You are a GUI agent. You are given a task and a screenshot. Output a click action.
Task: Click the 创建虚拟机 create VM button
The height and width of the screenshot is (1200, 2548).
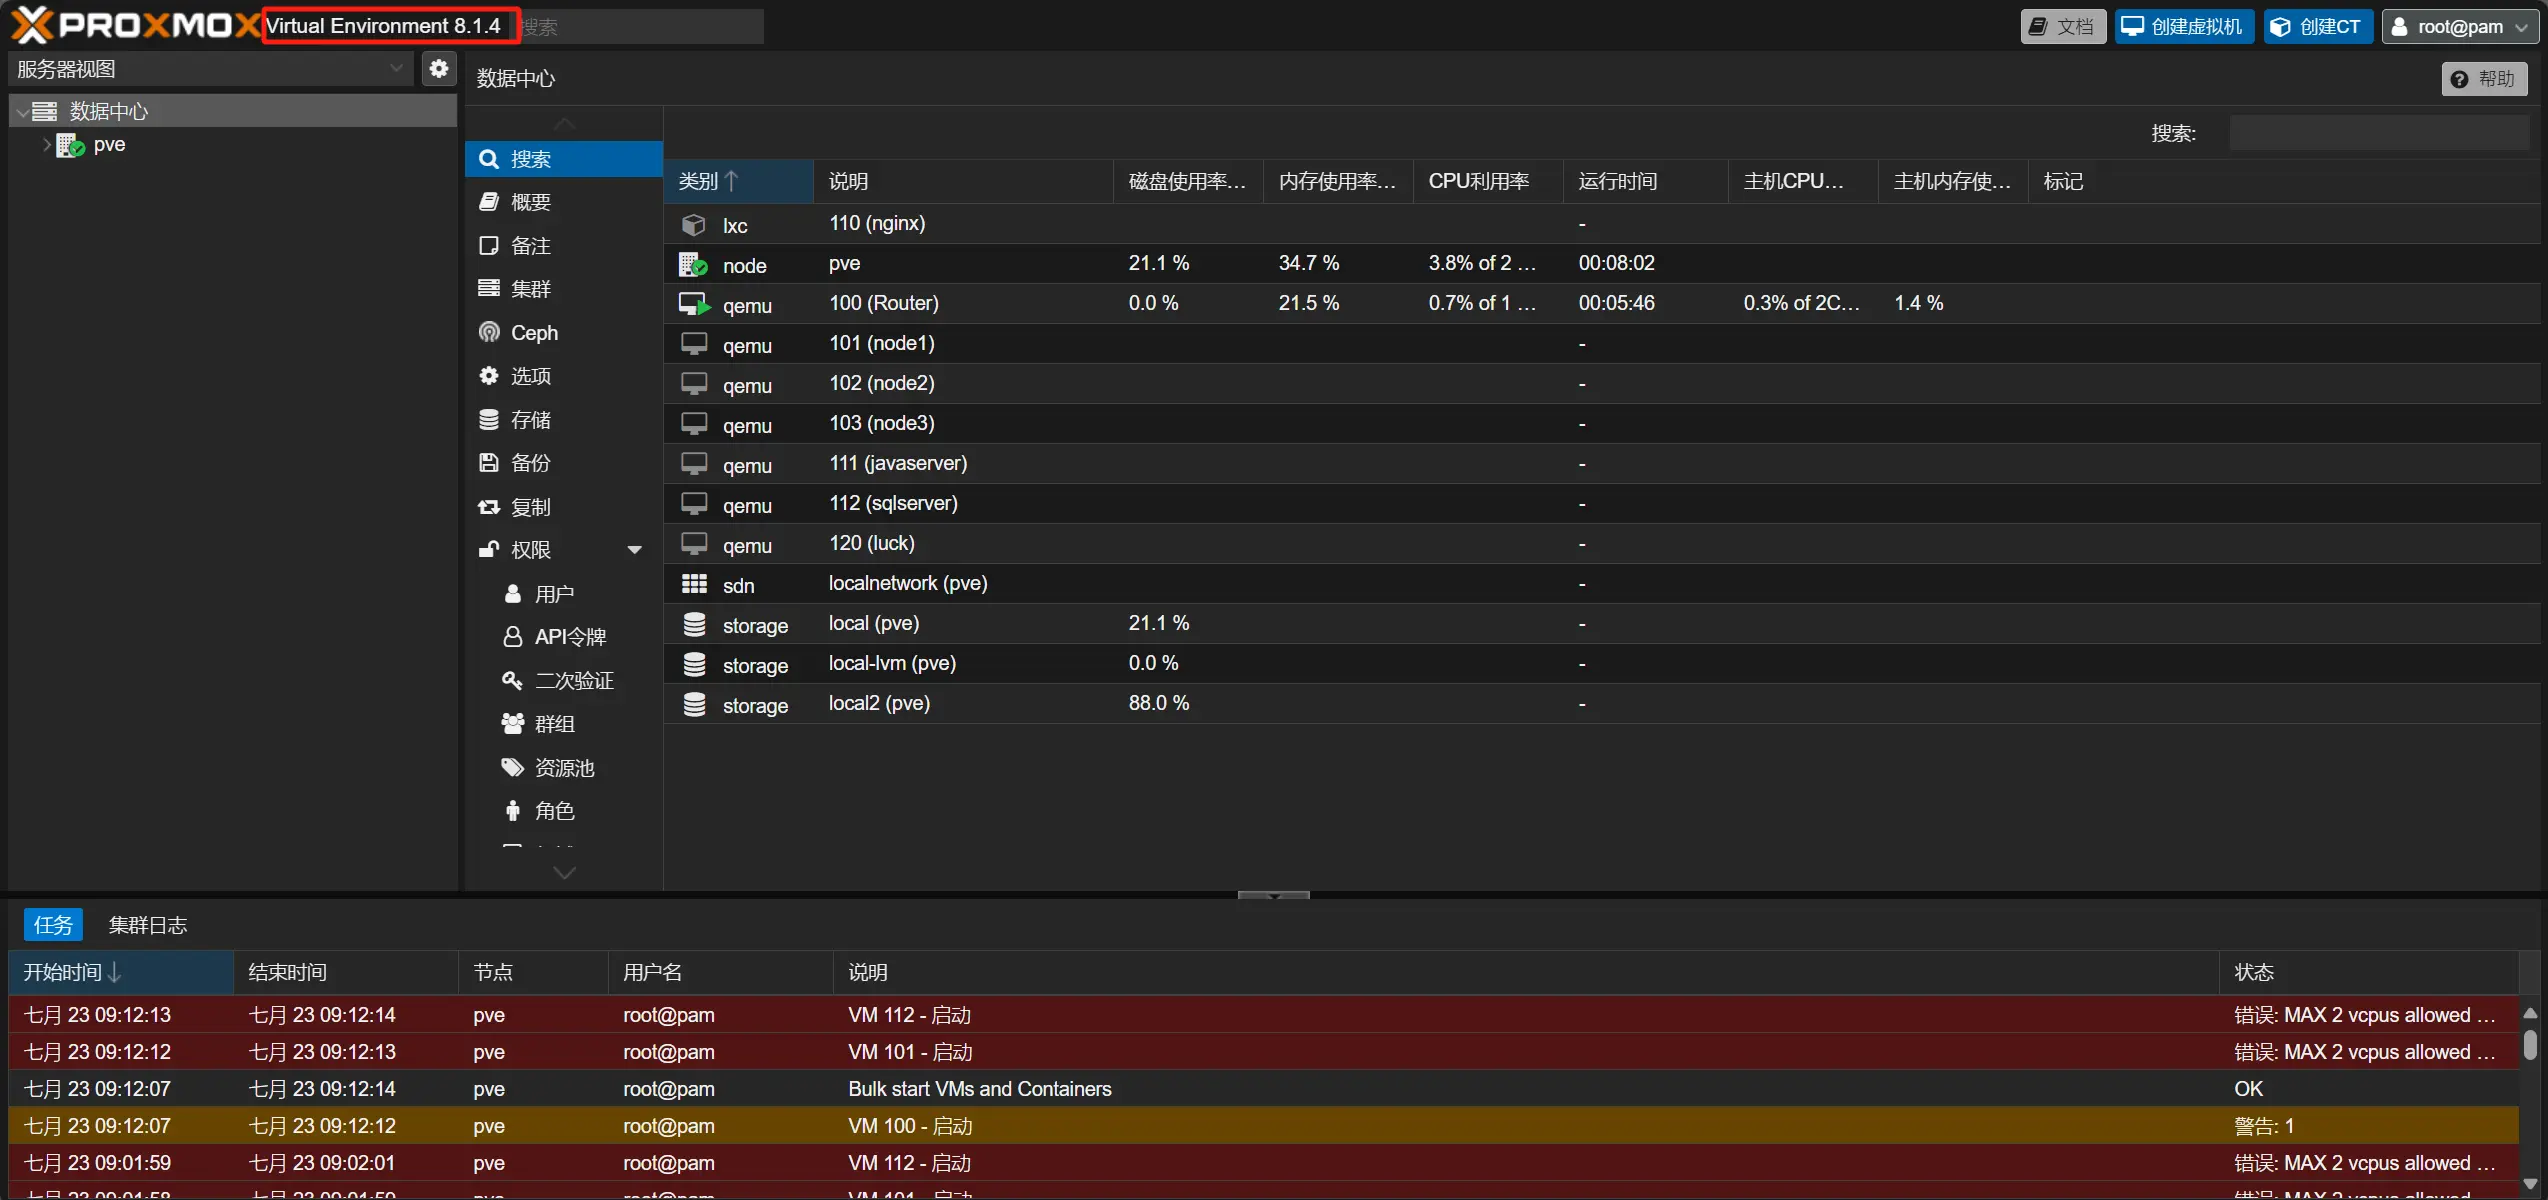[x=2183, y=27]
